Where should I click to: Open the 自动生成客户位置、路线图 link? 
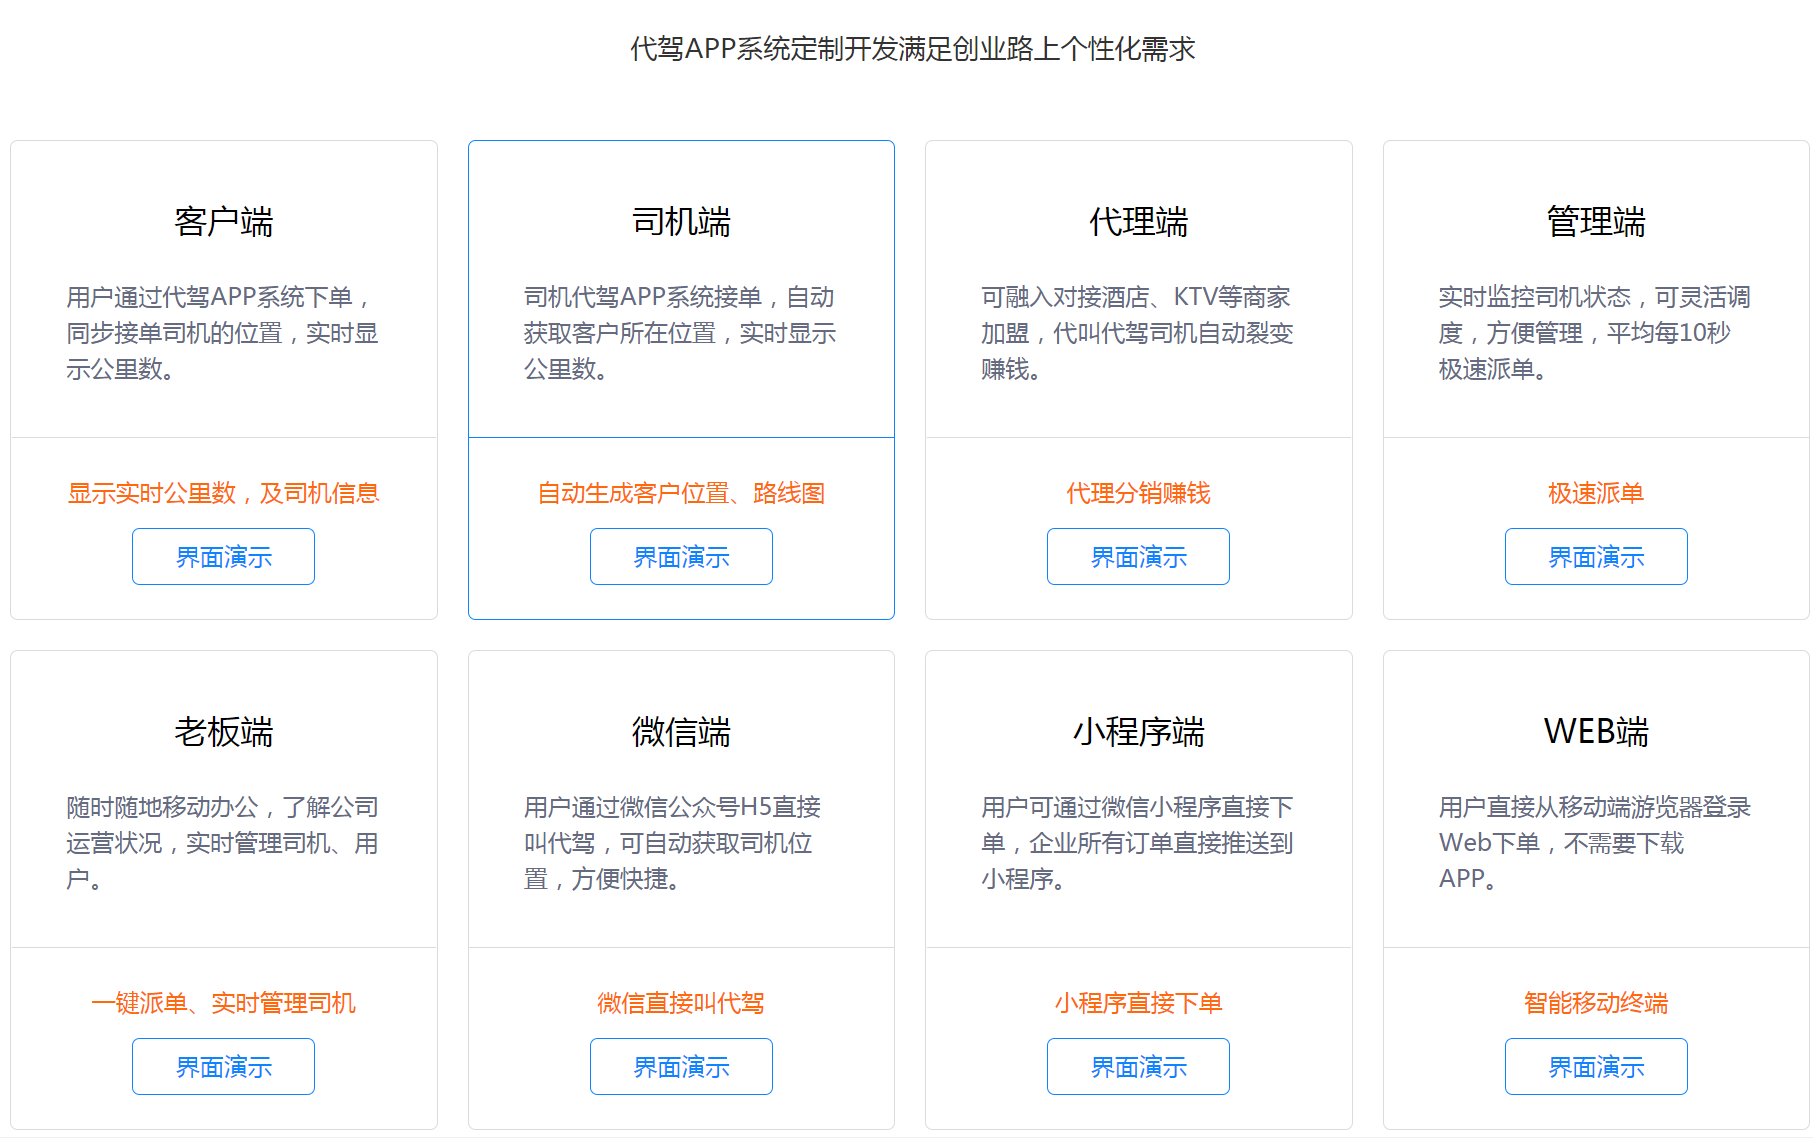(x=680, y=492)
